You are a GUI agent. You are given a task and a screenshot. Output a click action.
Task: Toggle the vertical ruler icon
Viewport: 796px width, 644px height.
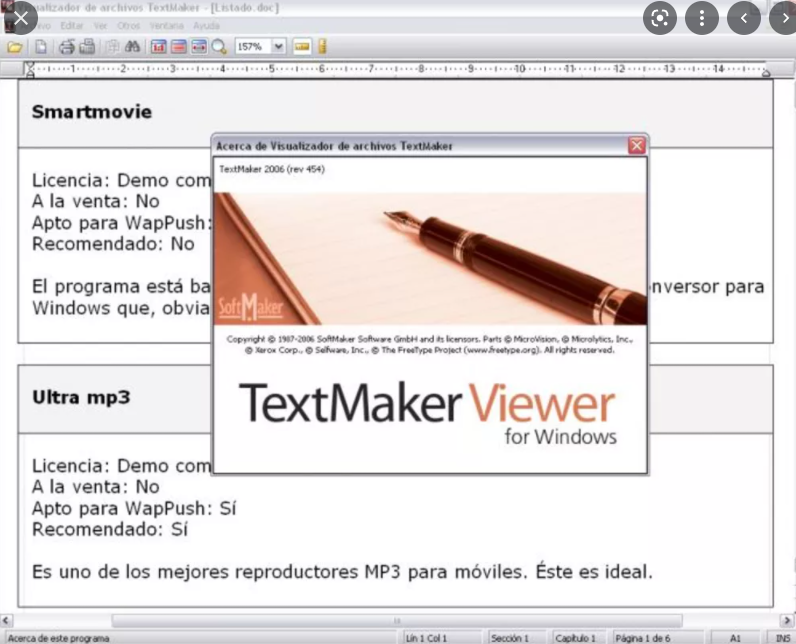point(322,47)
